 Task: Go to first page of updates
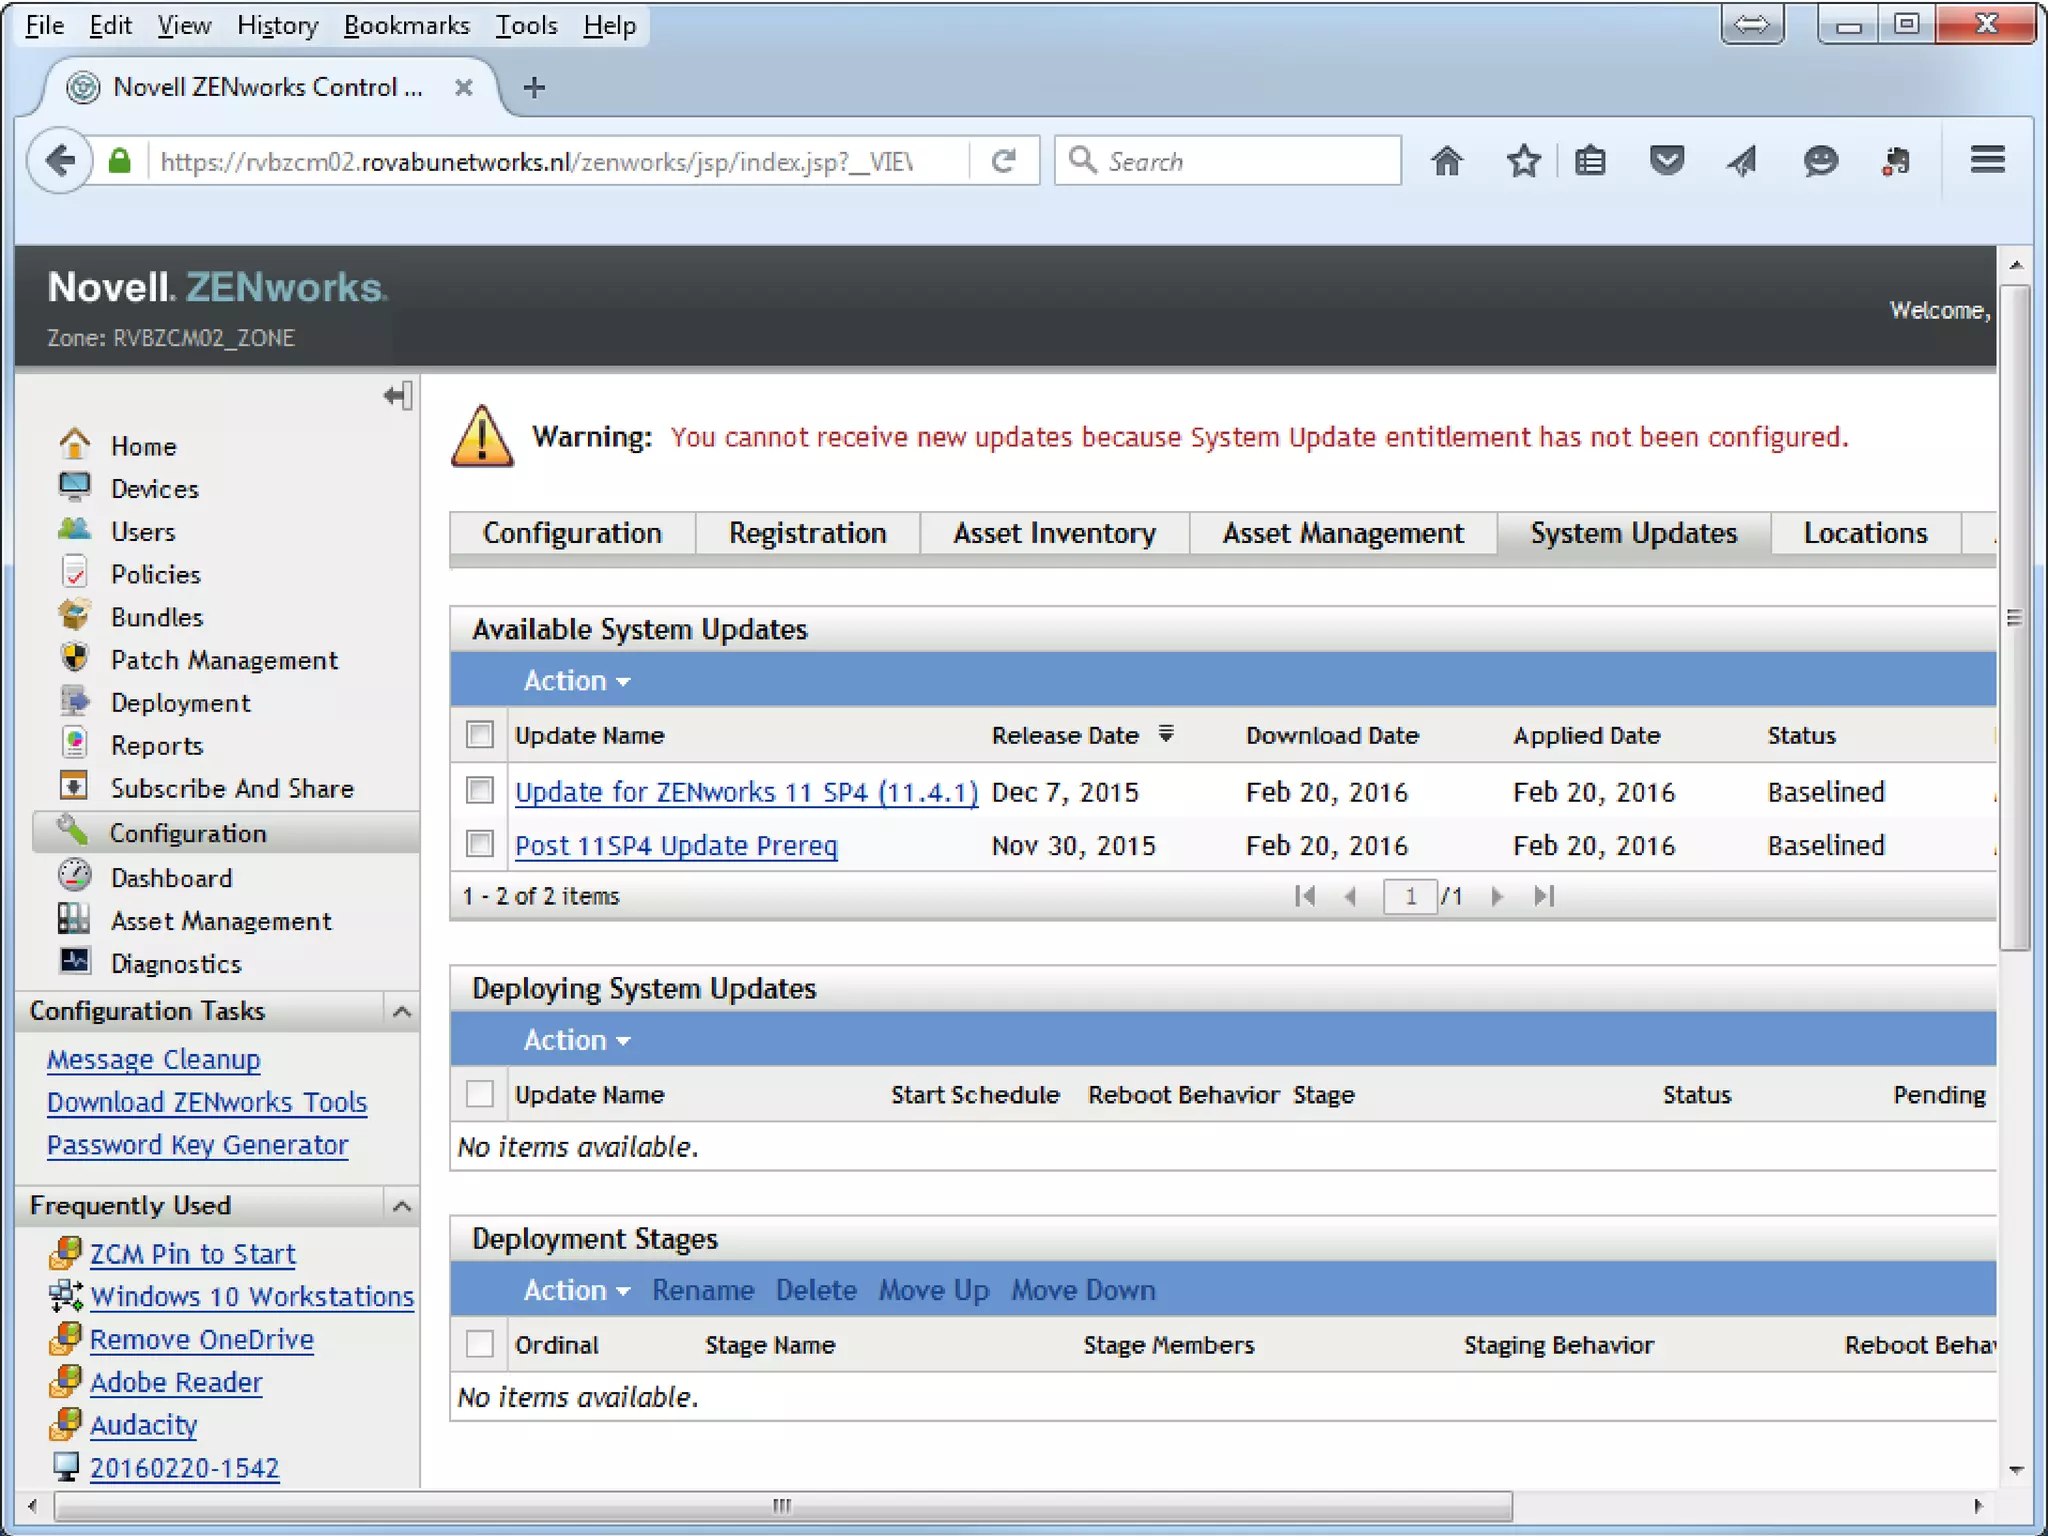tap(1304, 896)
